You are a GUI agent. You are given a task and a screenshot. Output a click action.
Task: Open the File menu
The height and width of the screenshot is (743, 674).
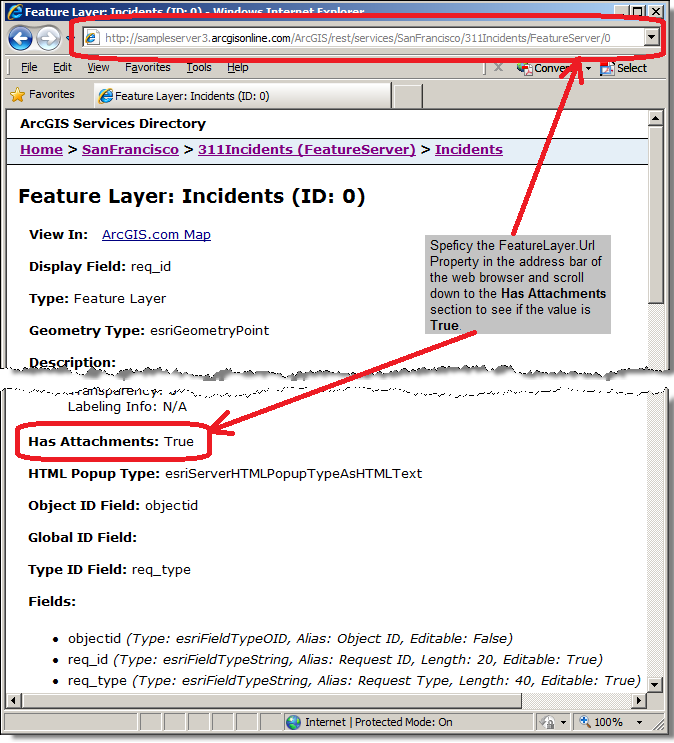click(29, 68)
